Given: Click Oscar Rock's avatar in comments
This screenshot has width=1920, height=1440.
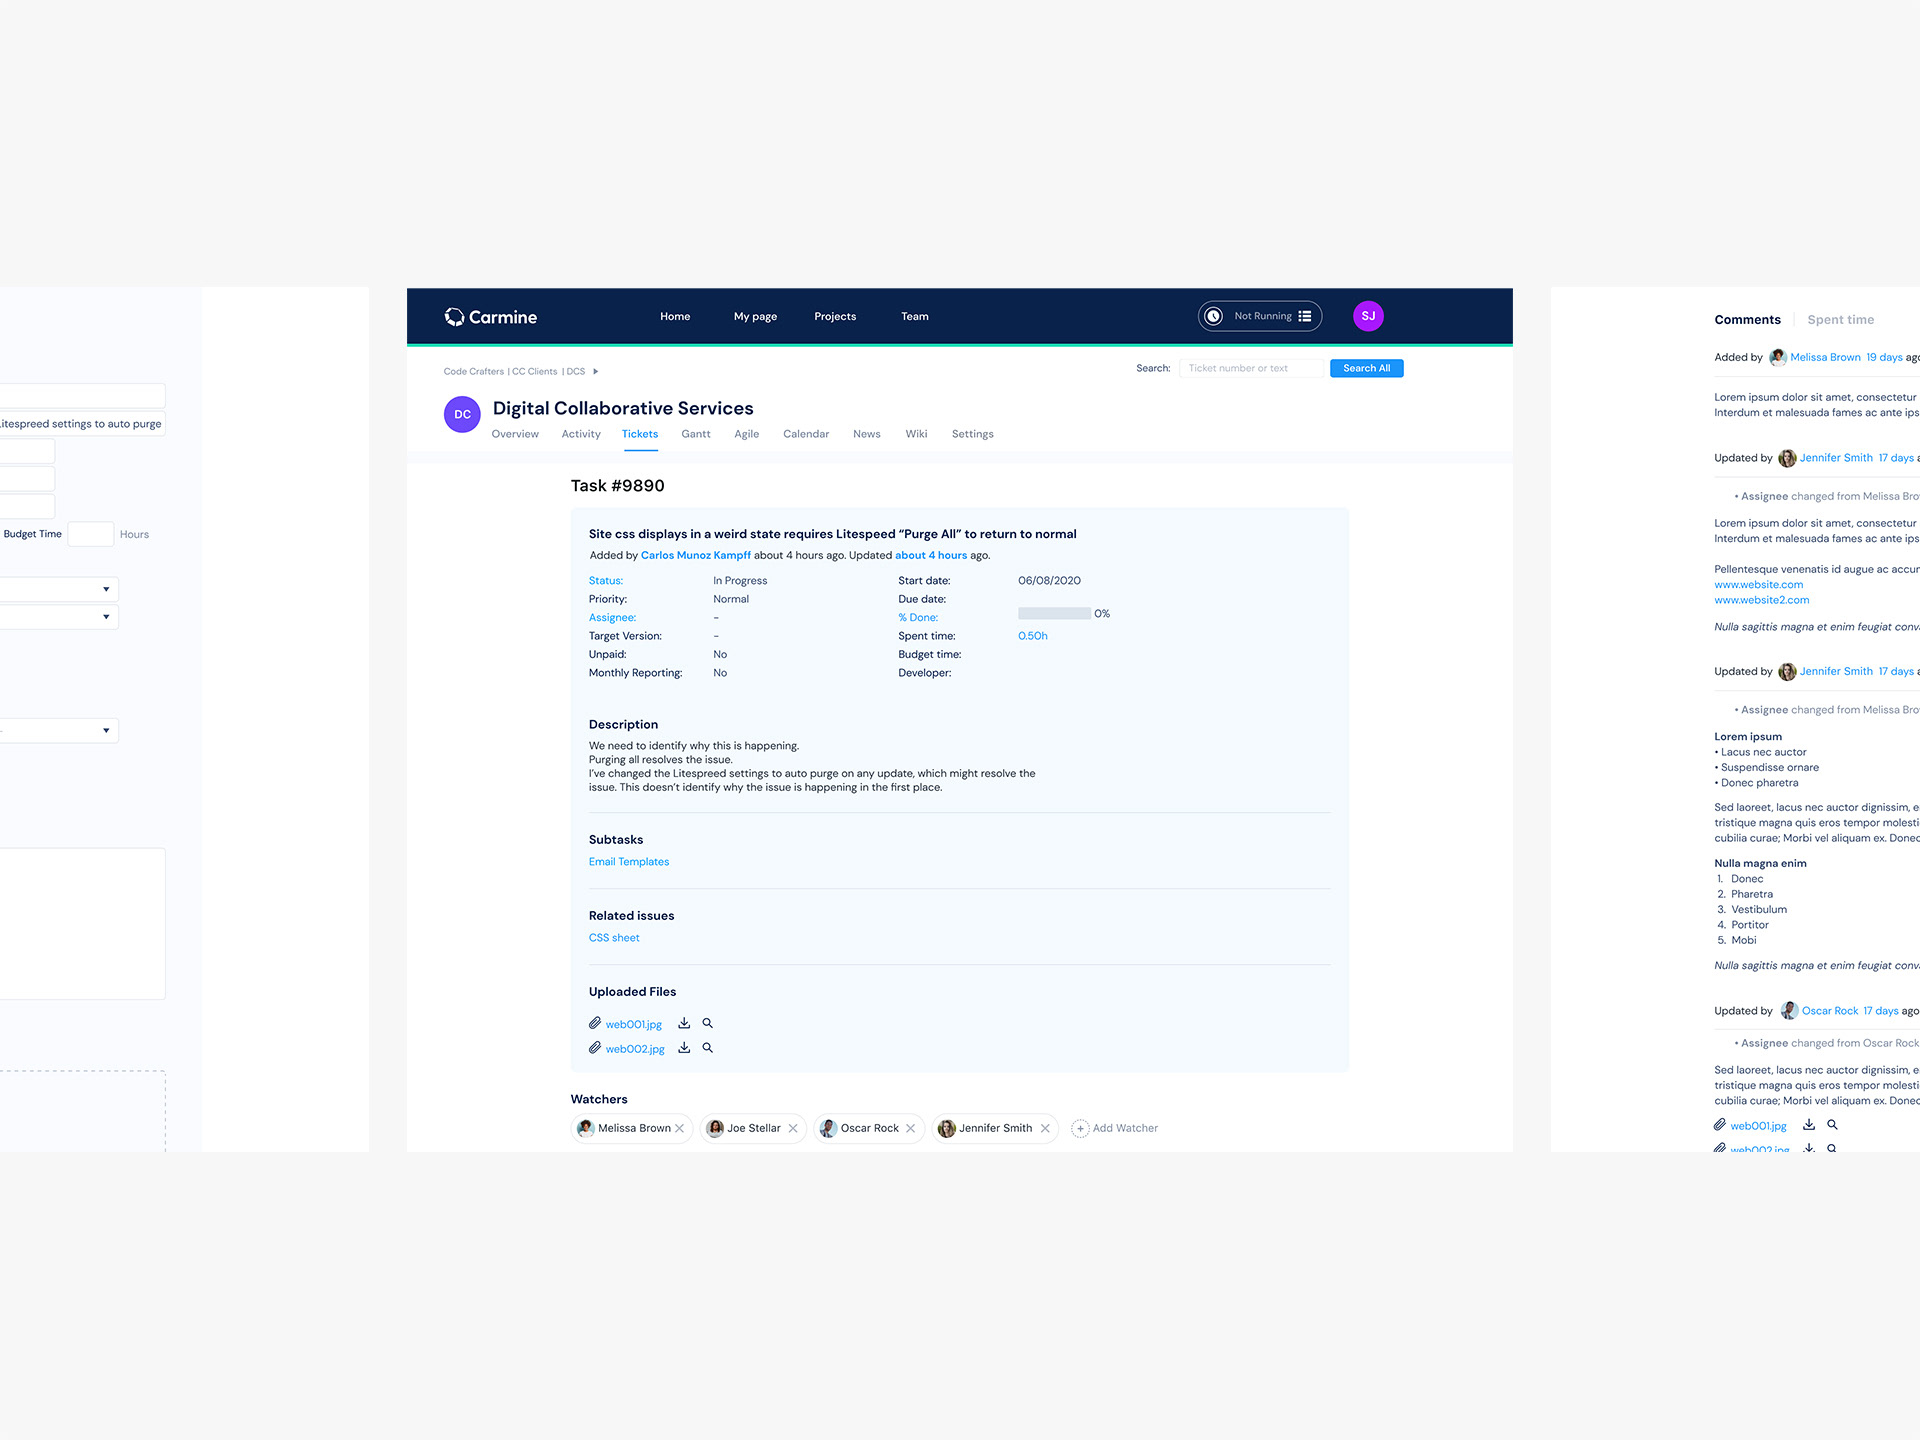Looking at the screenshot, I should pyautogui.click(x=1789, y=1011).
